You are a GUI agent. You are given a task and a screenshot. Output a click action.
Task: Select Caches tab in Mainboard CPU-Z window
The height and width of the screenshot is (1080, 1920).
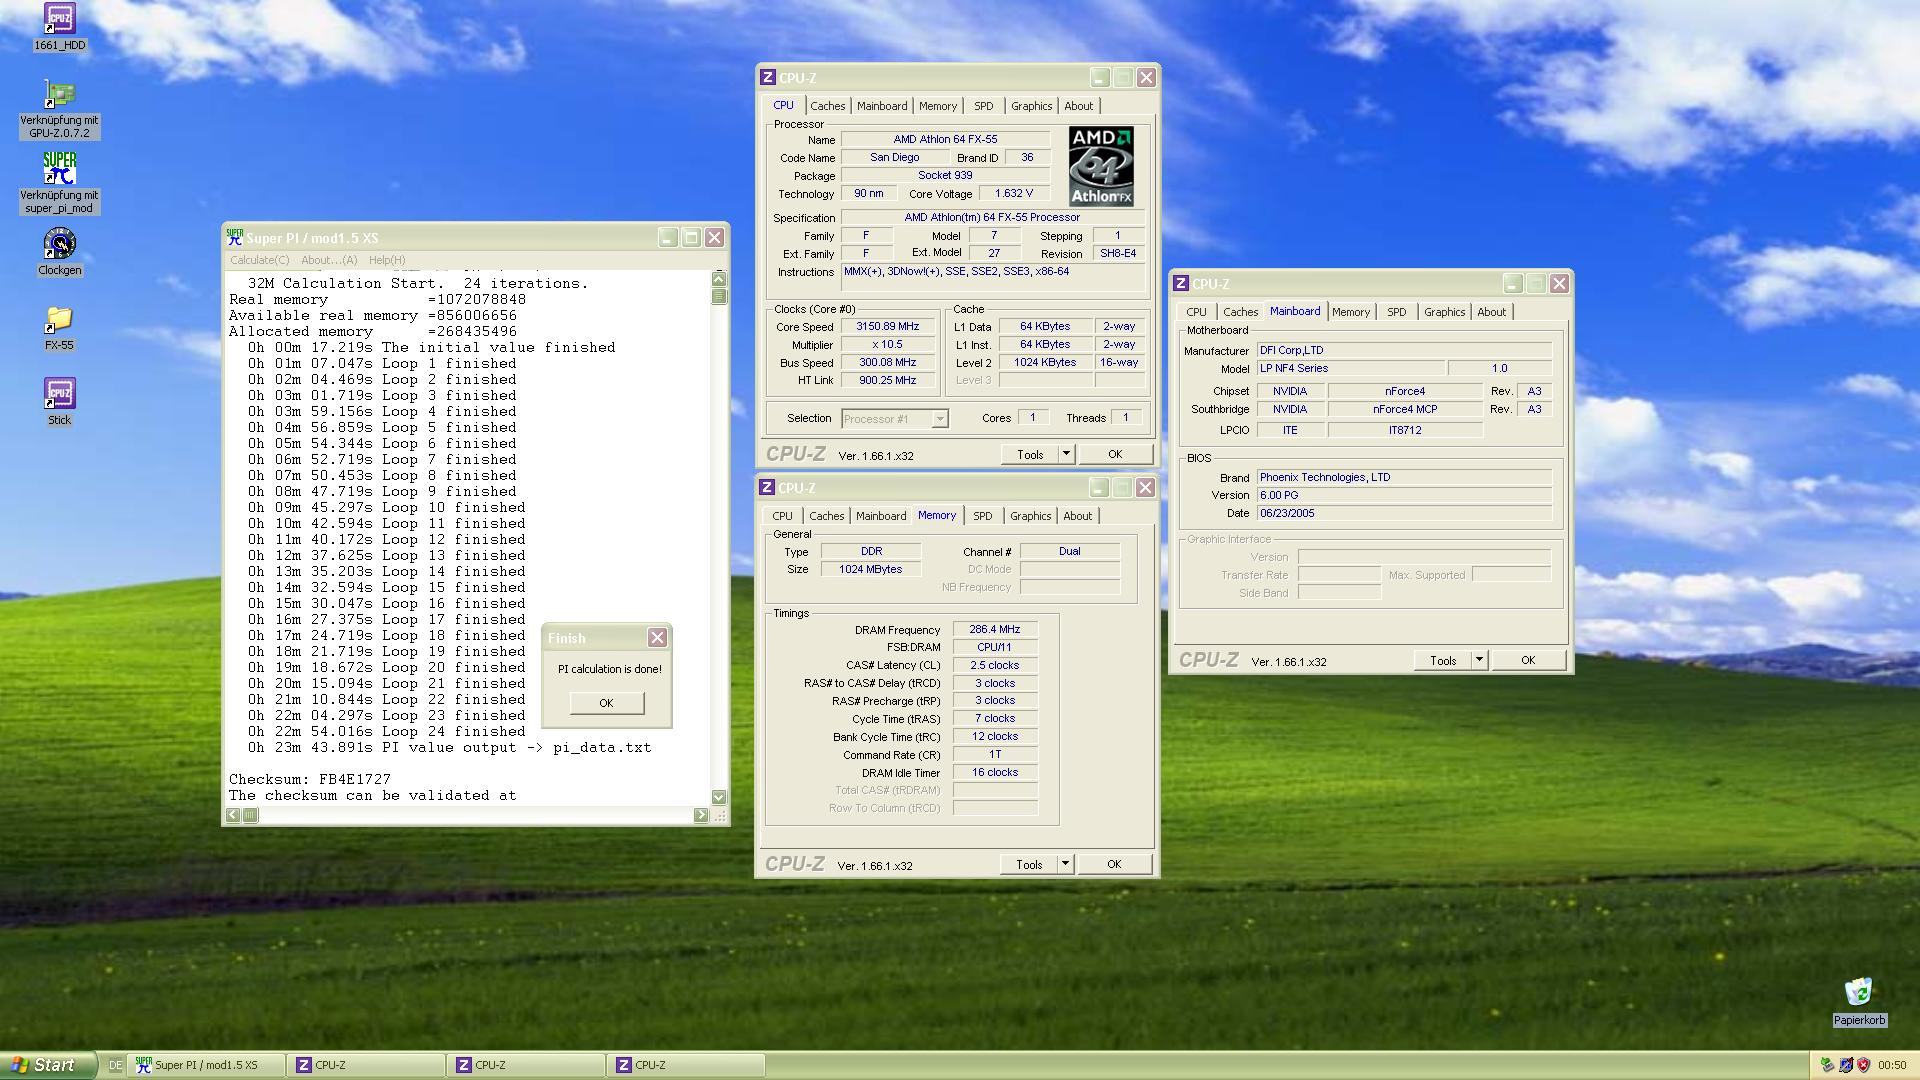pyautogui.click(x=1240, y=312)
